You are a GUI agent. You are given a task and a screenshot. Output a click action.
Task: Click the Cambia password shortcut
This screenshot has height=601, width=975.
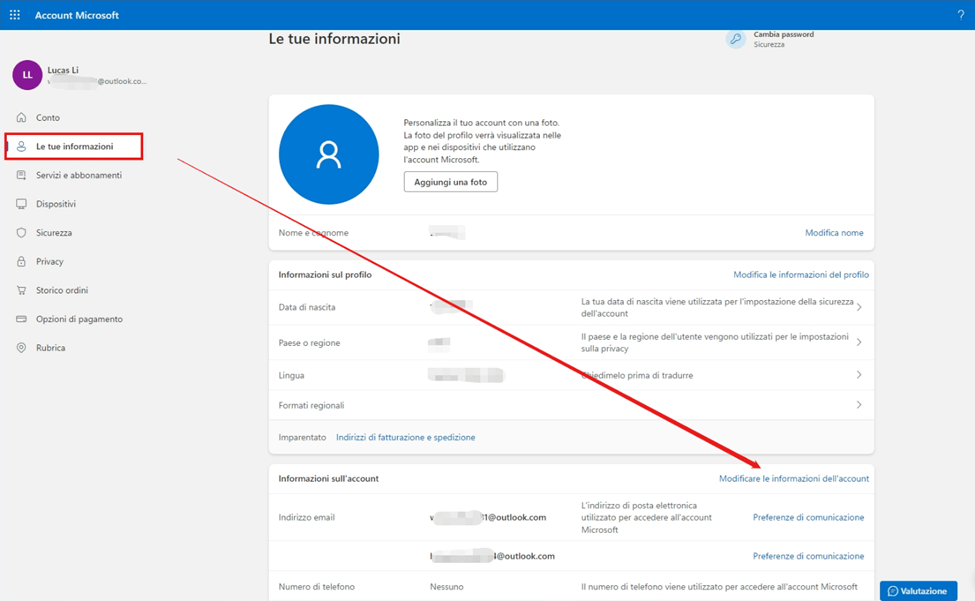coord(783,34)
